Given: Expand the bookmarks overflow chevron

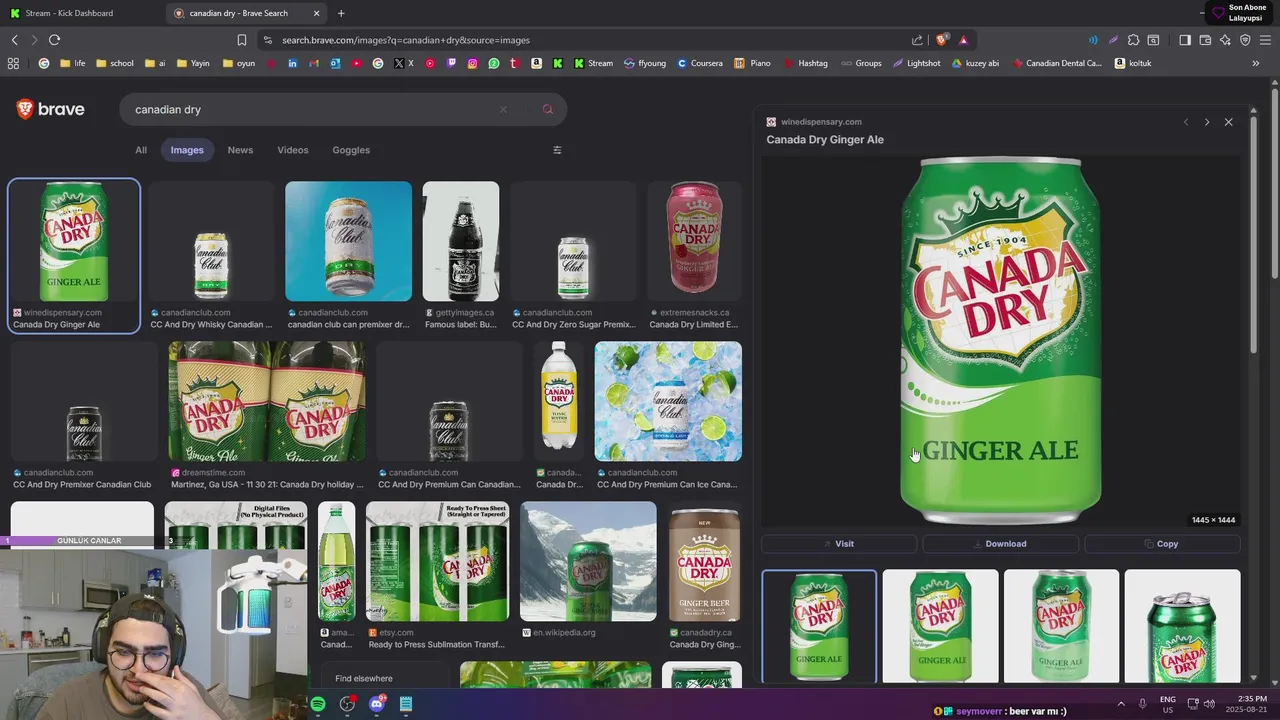Looking at the screenshot, I should click(1255, 63).
